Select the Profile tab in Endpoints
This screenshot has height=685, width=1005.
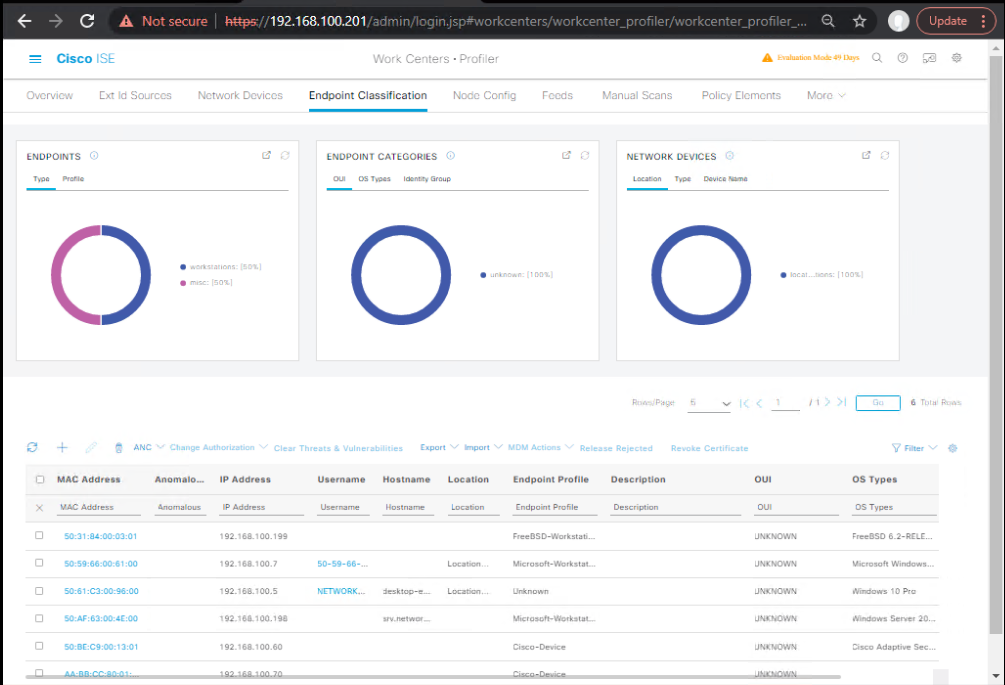point(73,179)
